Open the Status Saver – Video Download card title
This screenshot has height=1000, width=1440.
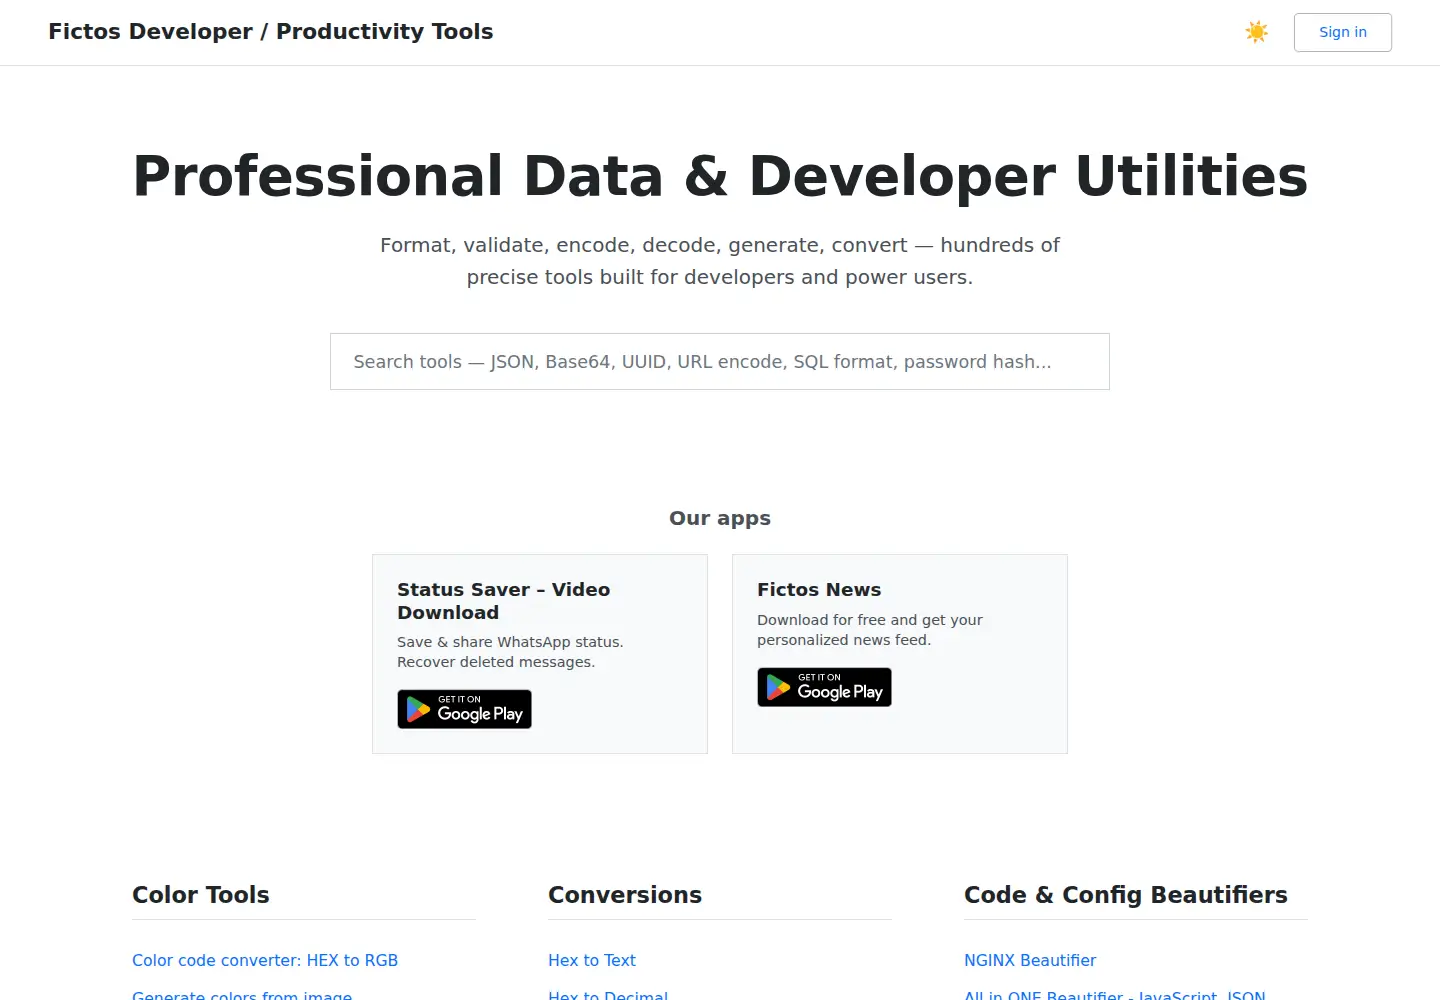[504, 601]
